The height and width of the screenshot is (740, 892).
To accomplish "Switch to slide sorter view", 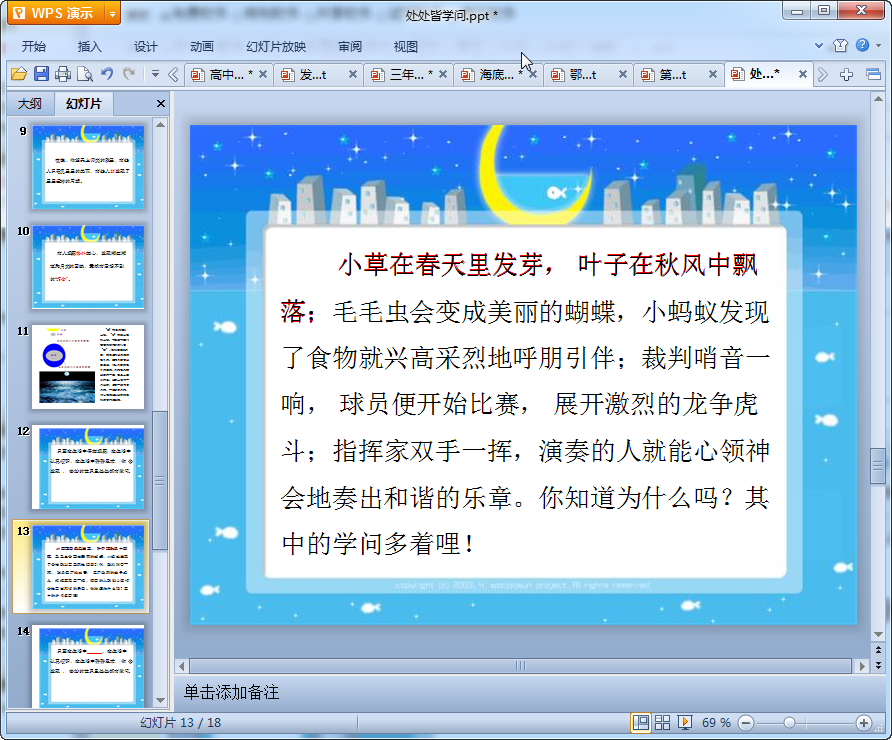I will pyautogui.click(x=662, y=722).
